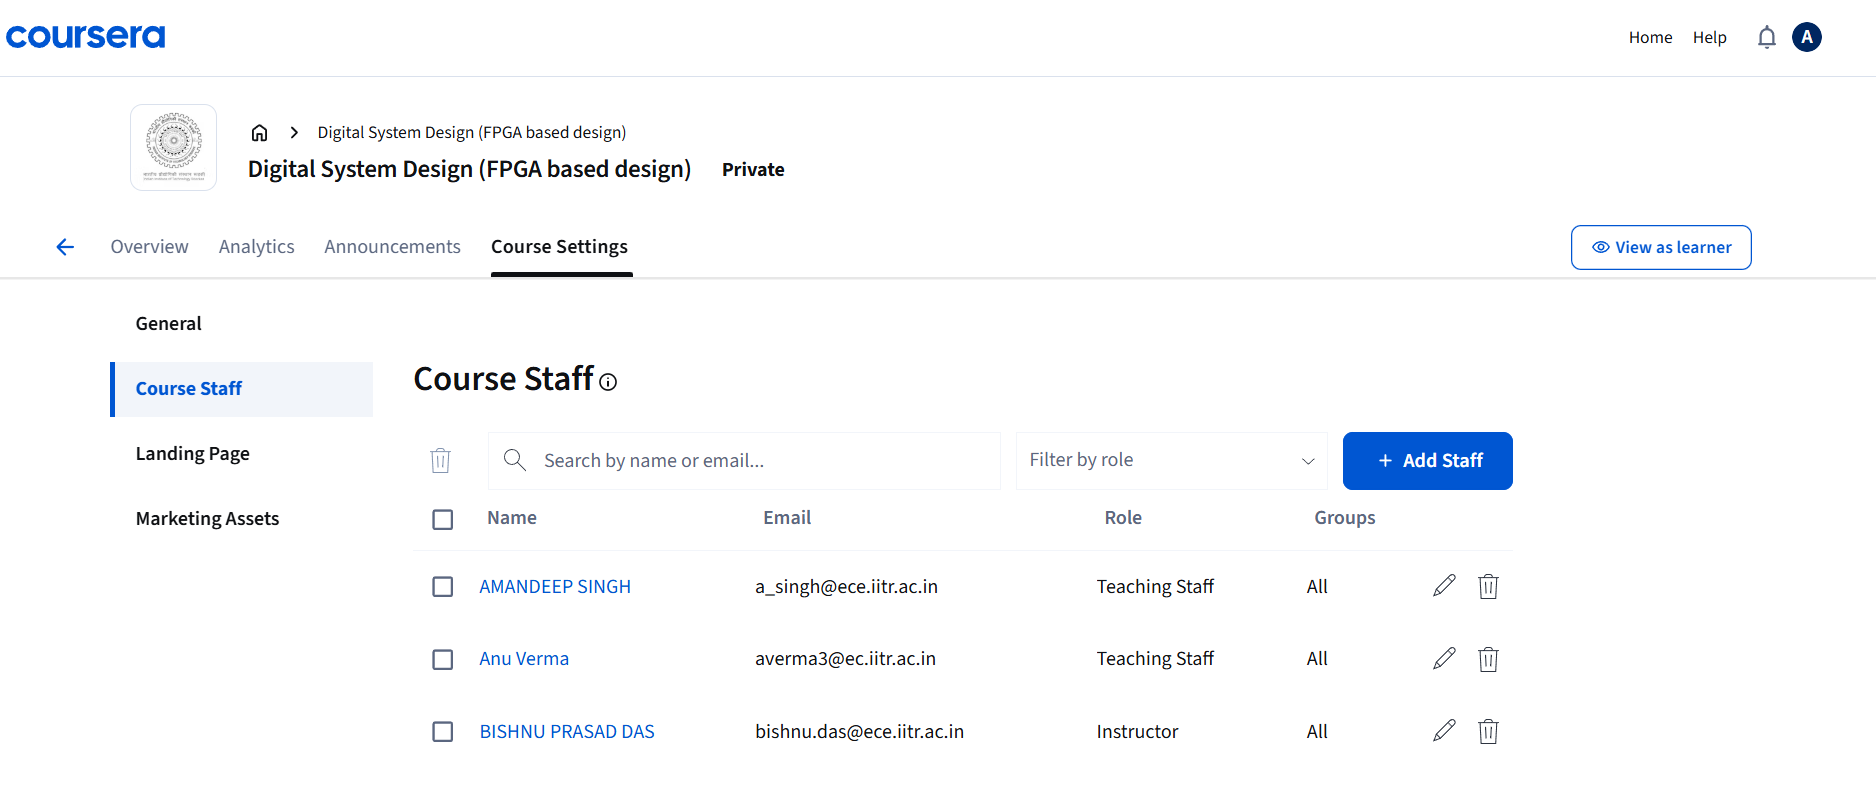Image resolution: width=1876 pixels, height=787 pixels.
Task: Click the home breadcrumb icon
Action: tap(259, 133)
